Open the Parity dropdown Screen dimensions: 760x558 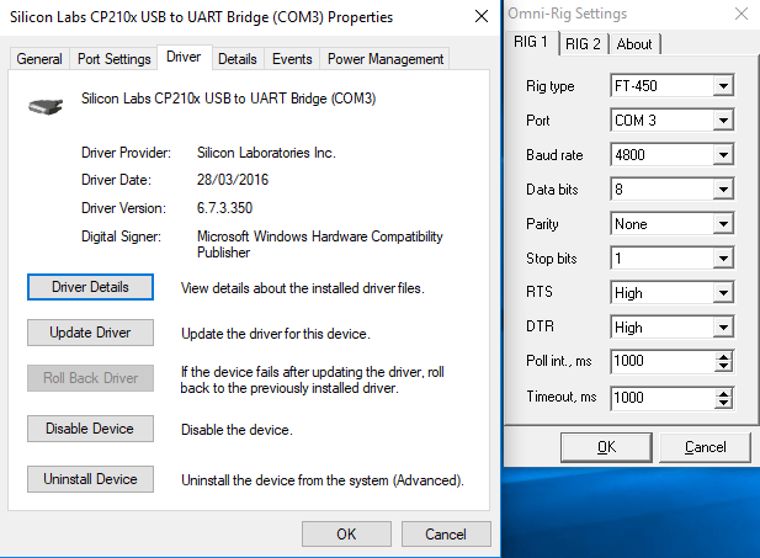click(723, 224)
